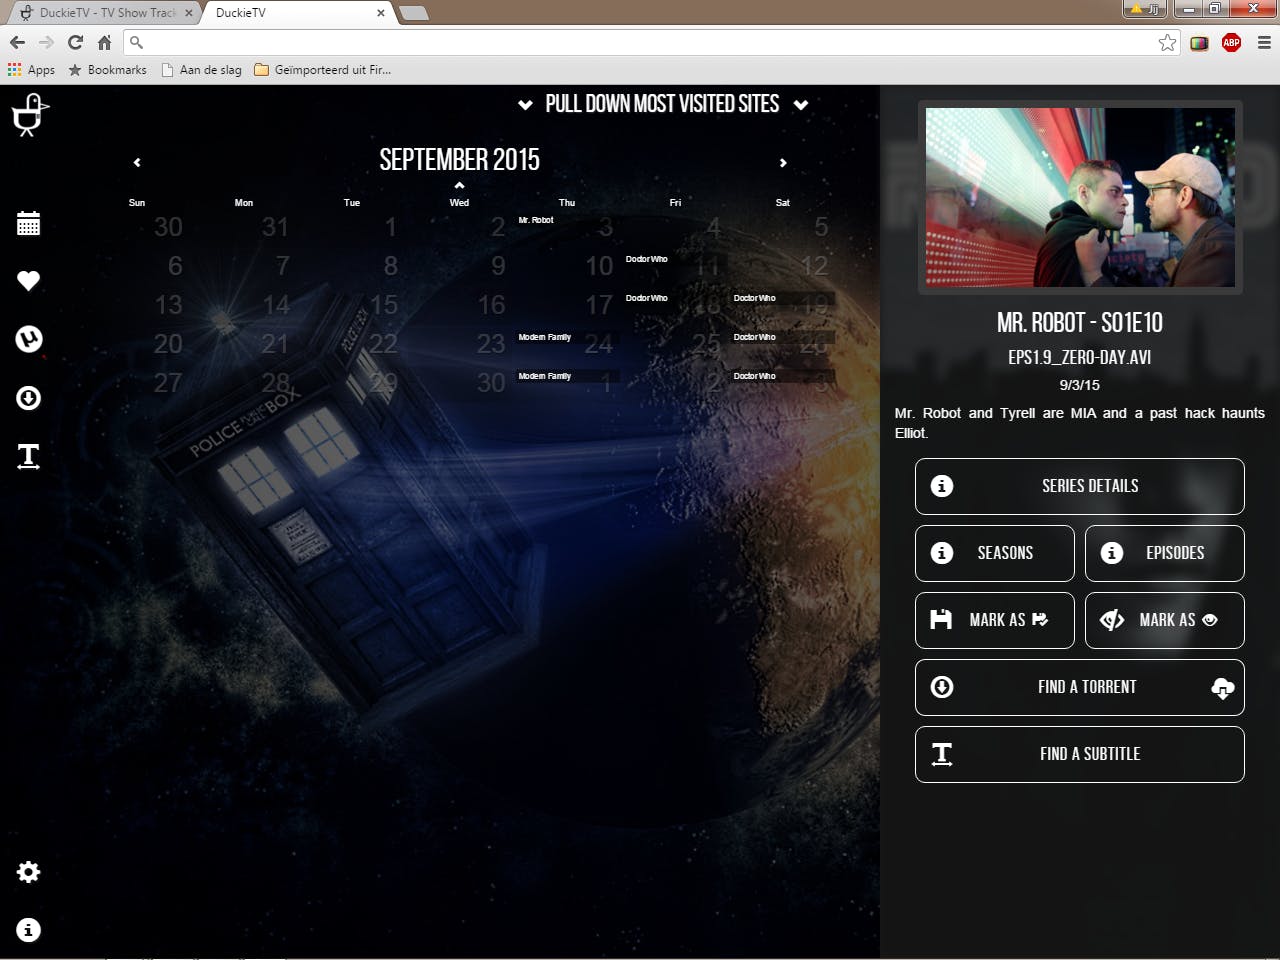Click the Sun weekday header

(x=137, y=203)
